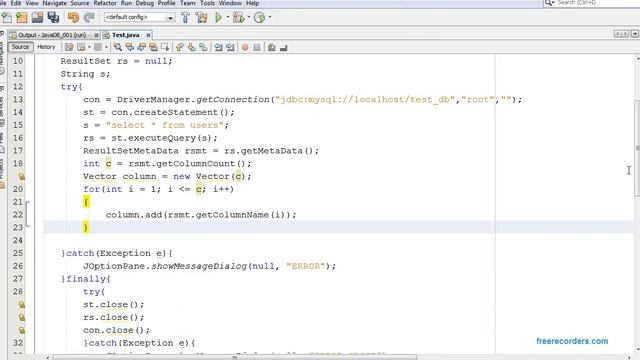This screenshot has height=360, width=640.
Task: Click the grayed Redo arrow icon
Action: [89, 18]
